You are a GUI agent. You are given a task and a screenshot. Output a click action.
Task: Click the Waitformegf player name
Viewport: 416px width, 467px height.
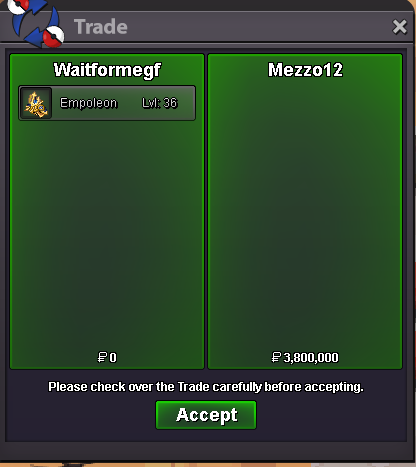(x=107, y=70)
